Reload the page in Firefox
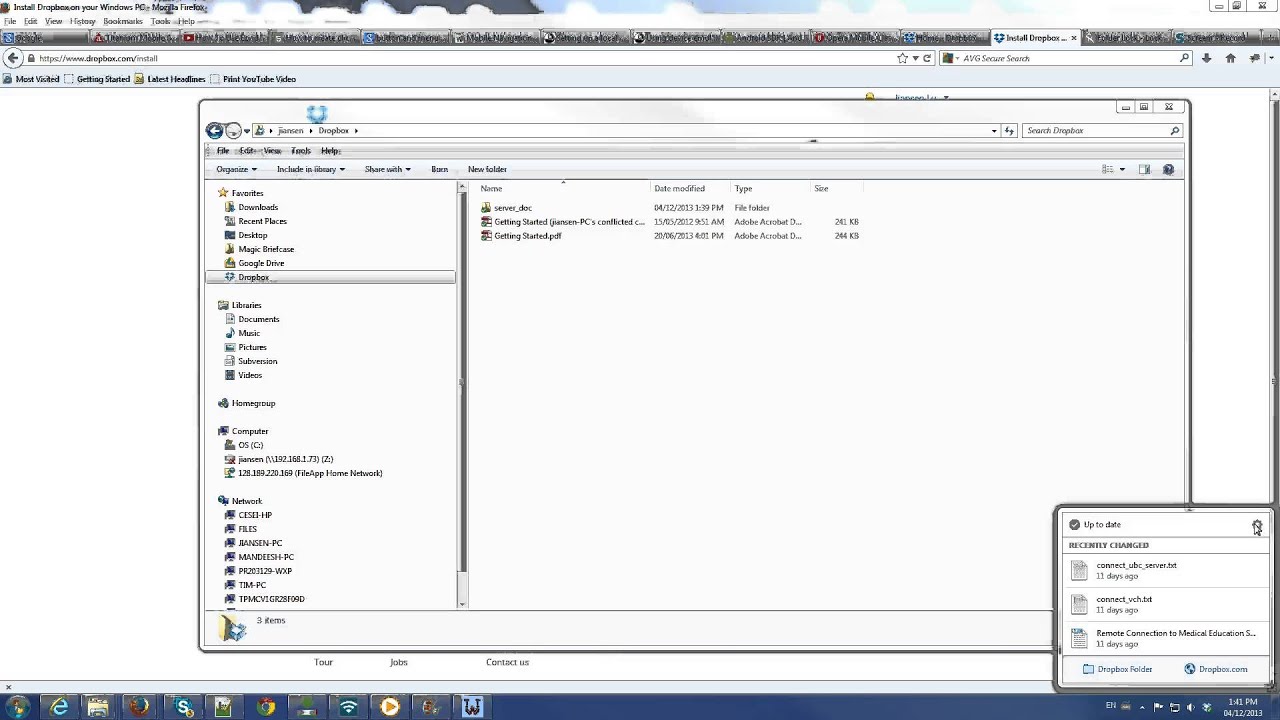Viewport: 1280px width, 720px height. click(x=927, y=58)
